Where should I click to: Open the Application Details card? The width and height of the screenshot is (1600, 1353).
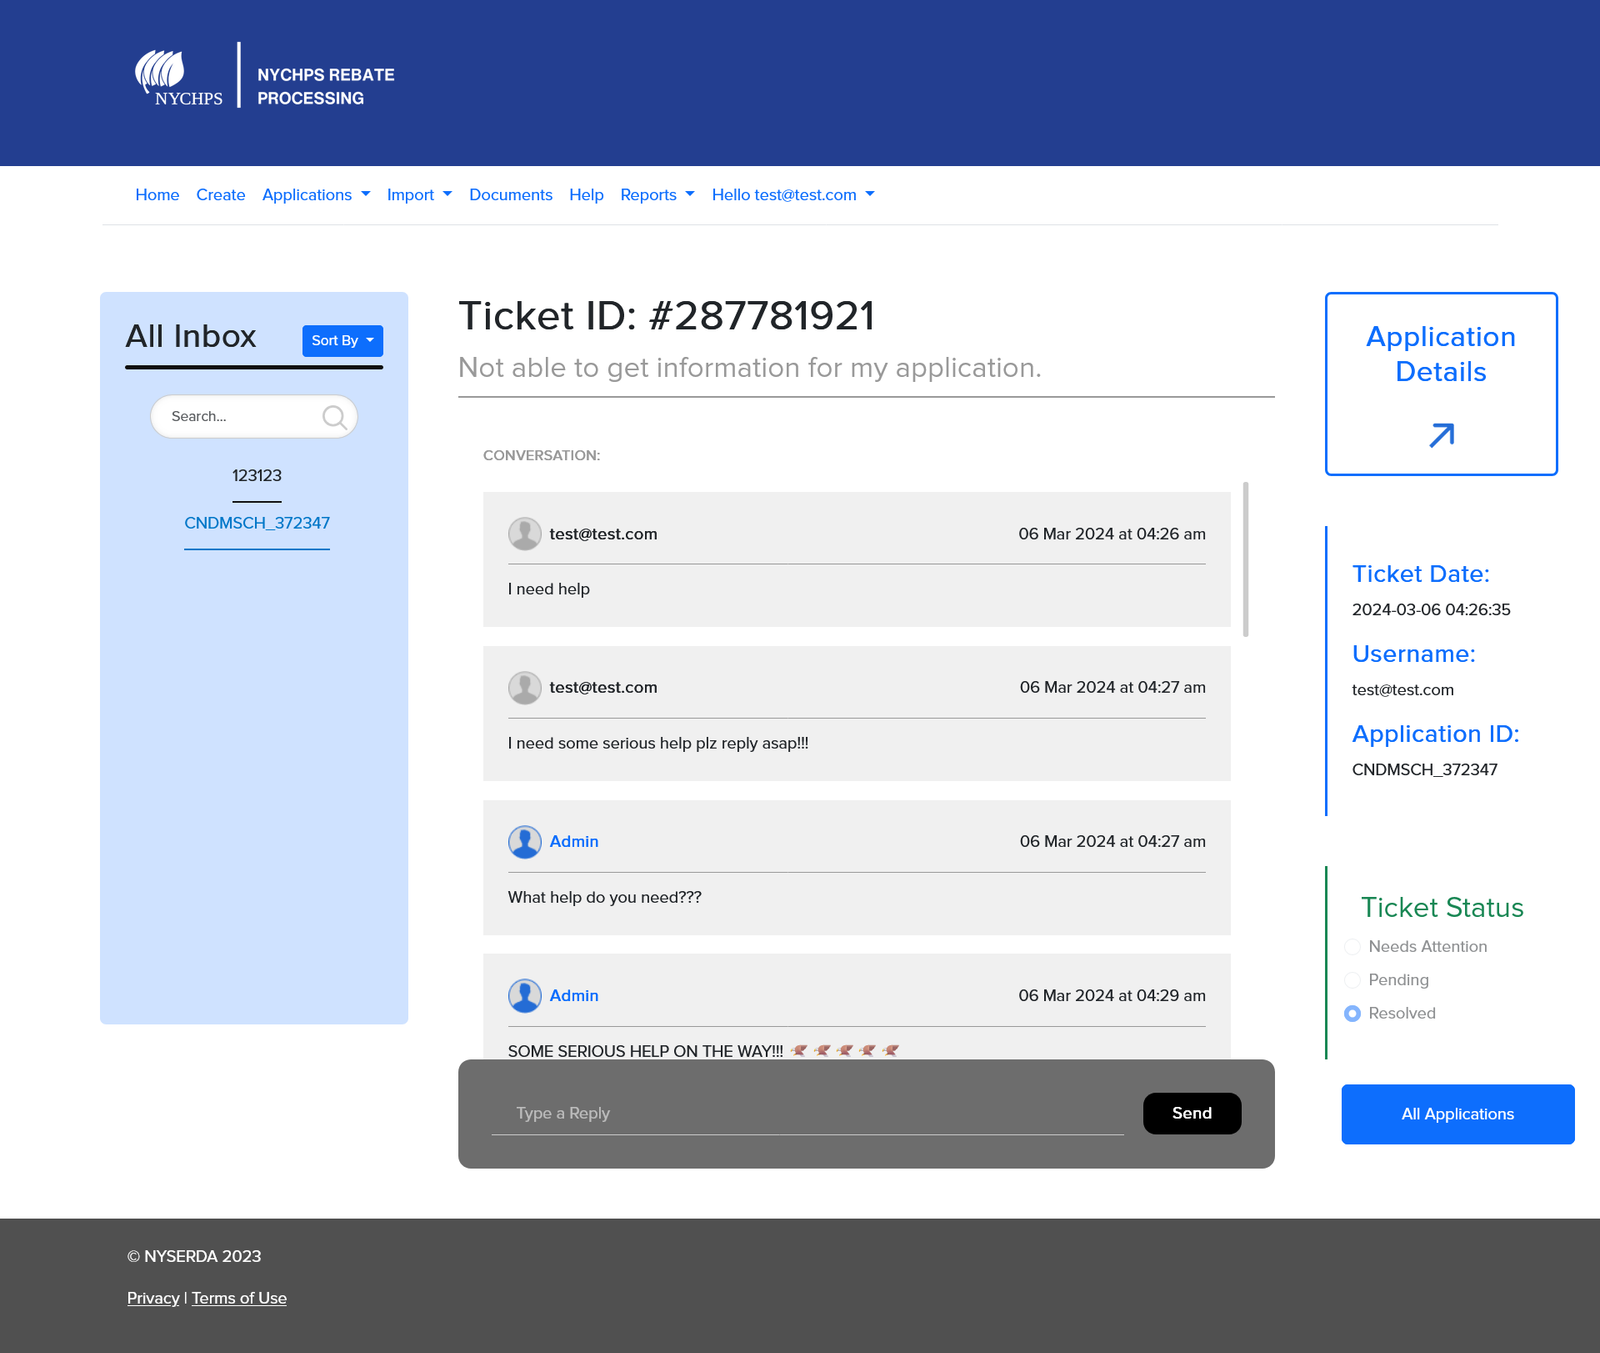click(x=1441, y=384)
